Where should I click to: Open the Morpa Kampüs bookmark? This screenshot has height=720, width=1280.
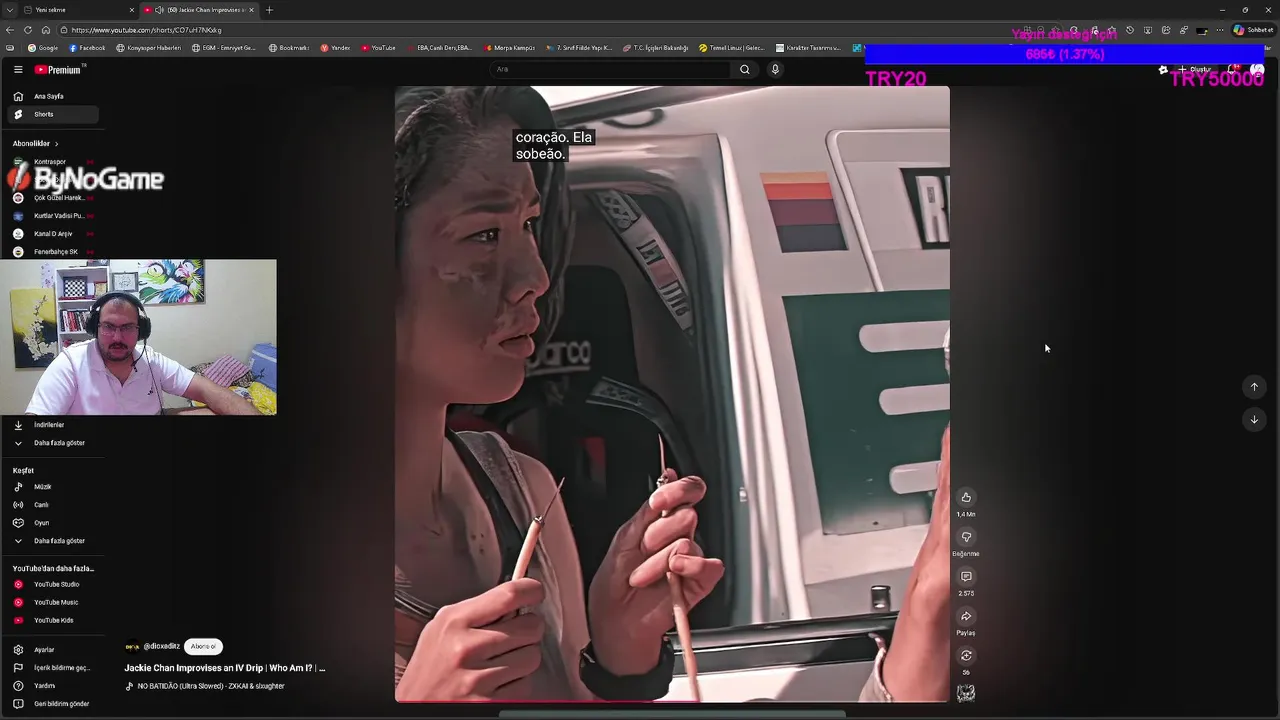[511, 48]
